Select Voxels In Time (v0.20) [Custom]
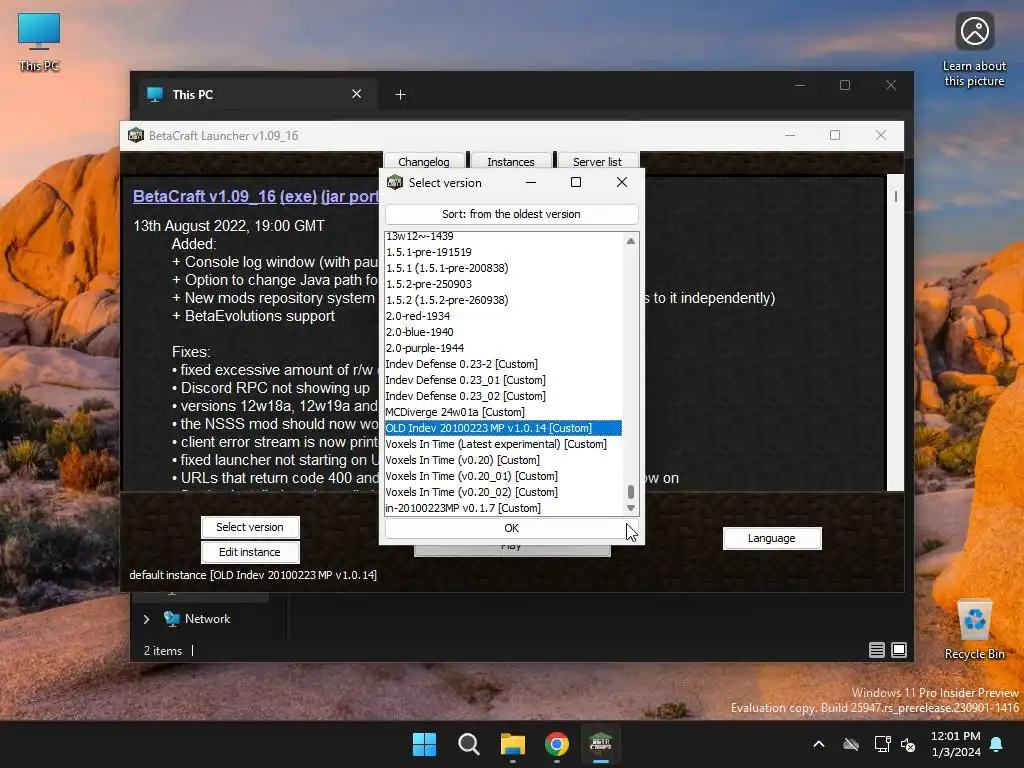This screenshot has width=1024, height=768. [x=503, y=460]
